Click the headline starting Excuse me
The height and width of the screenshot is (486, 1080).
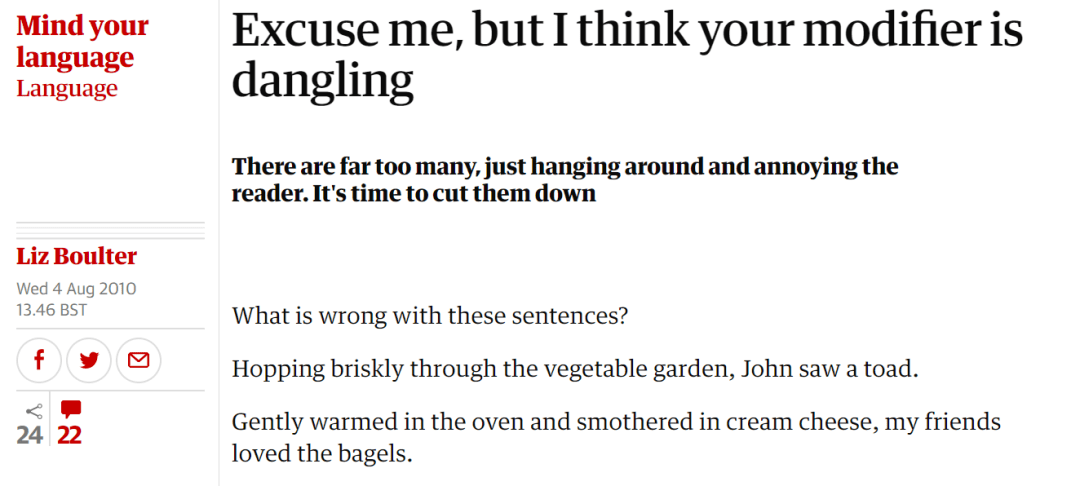click(x=627, y=55)
